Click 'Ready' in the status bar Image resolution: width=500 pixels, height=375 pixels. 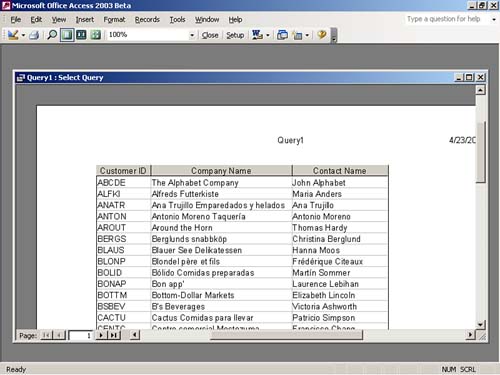pos(16,369)
